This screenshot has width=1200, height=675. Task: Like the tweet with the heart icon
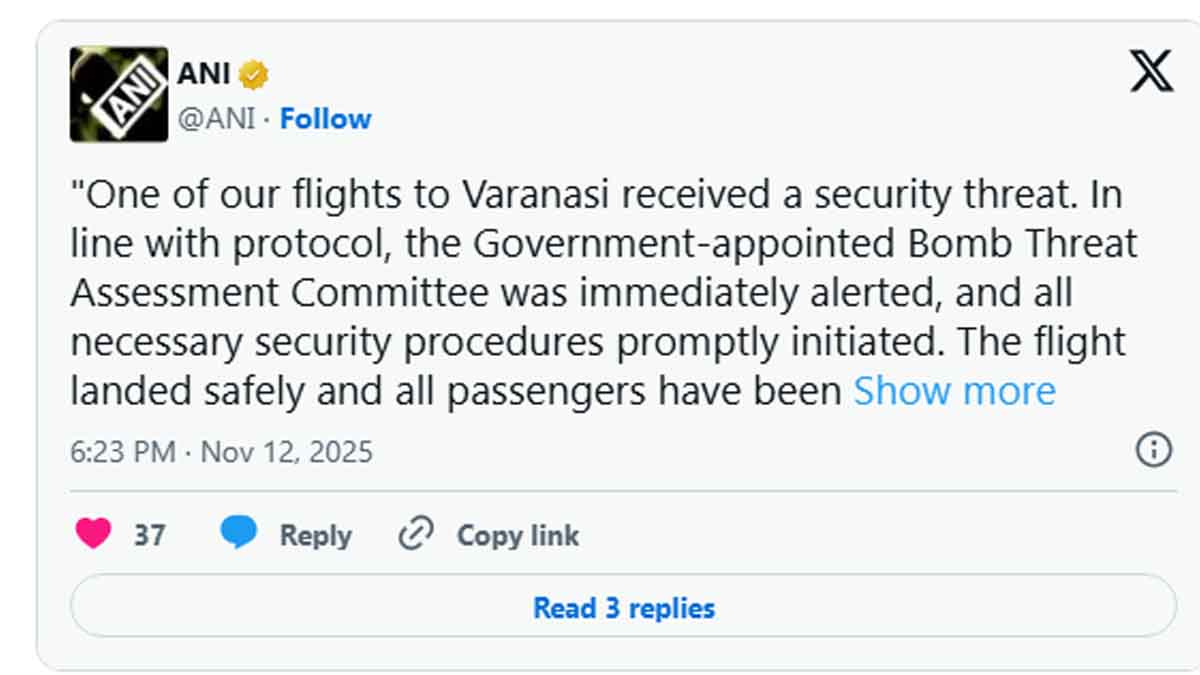94,534
